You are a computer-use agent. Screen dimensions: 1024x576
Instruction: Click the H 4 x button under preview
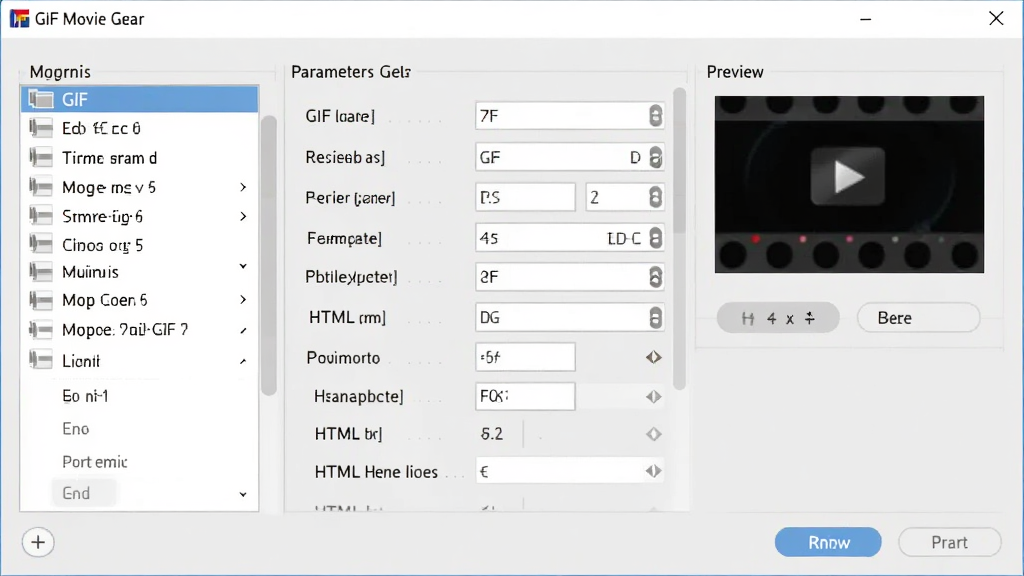point(778,318)
